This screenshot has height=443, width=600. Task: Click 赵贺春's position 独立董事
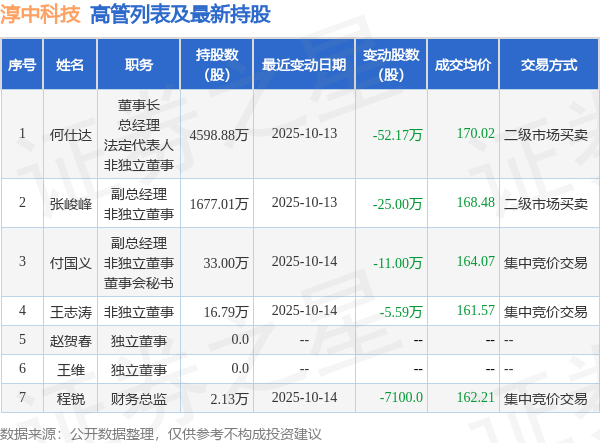pos(139,340)
